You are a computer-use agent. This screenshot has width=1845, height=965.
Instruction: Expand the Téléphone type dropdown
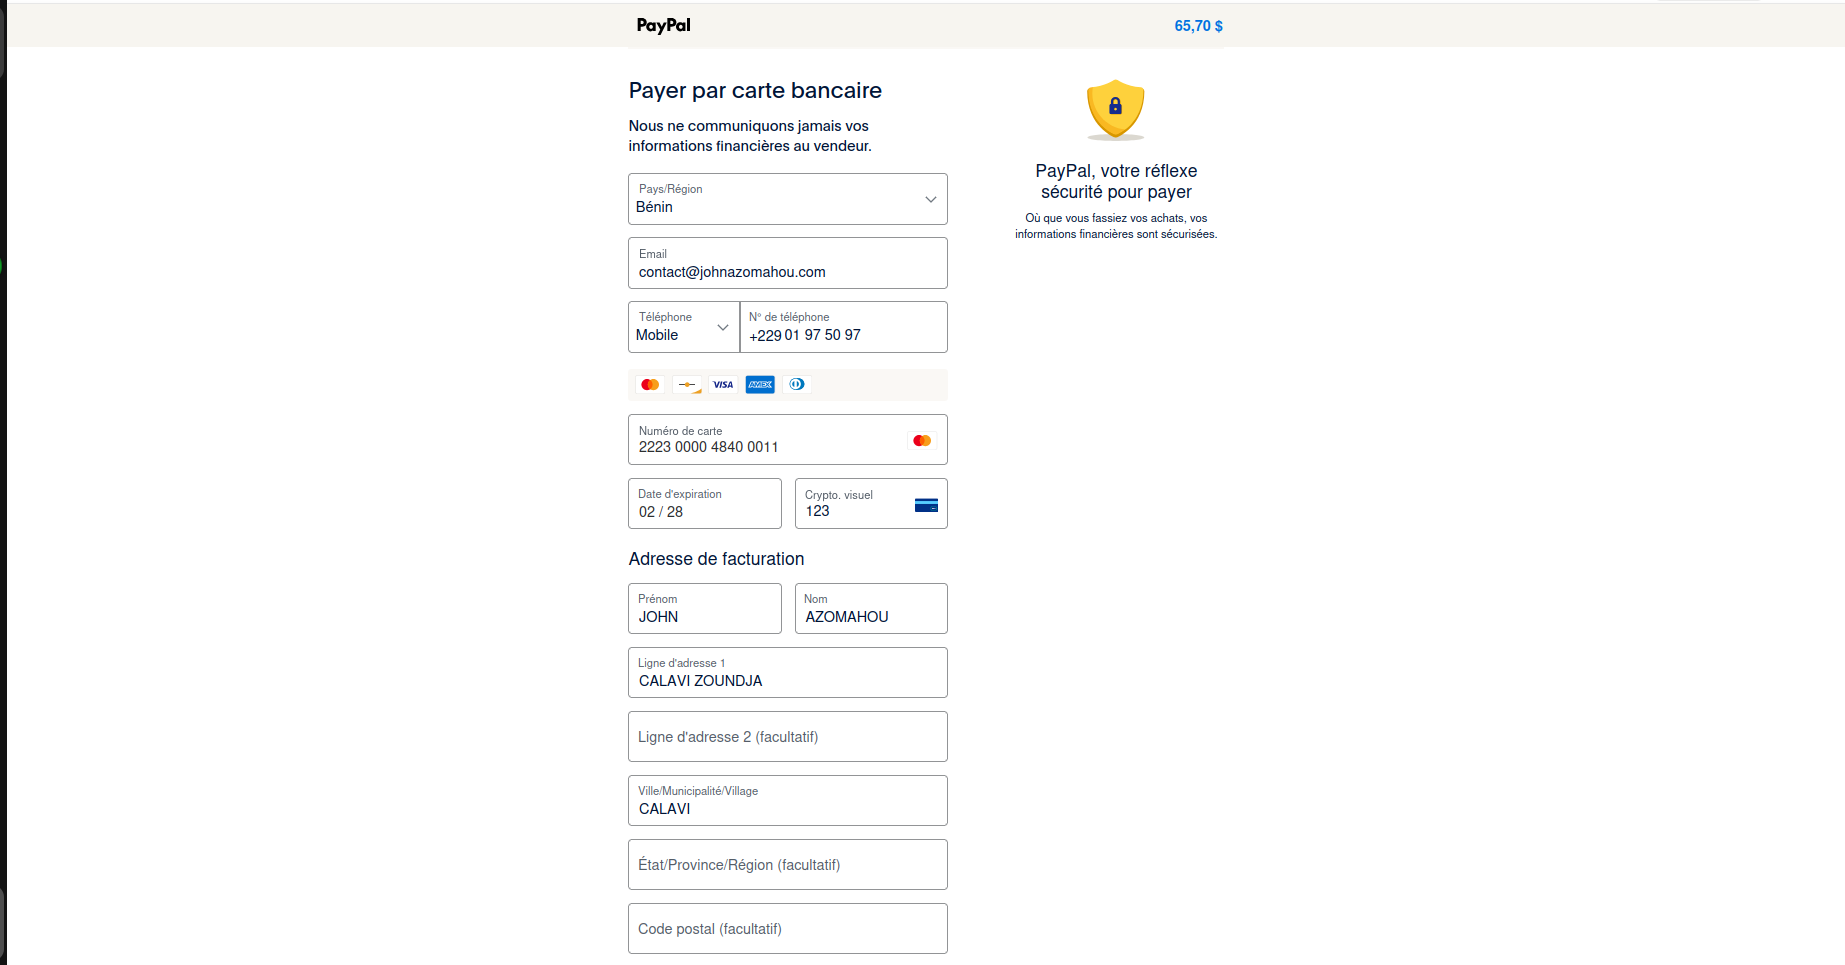[684, 327]
